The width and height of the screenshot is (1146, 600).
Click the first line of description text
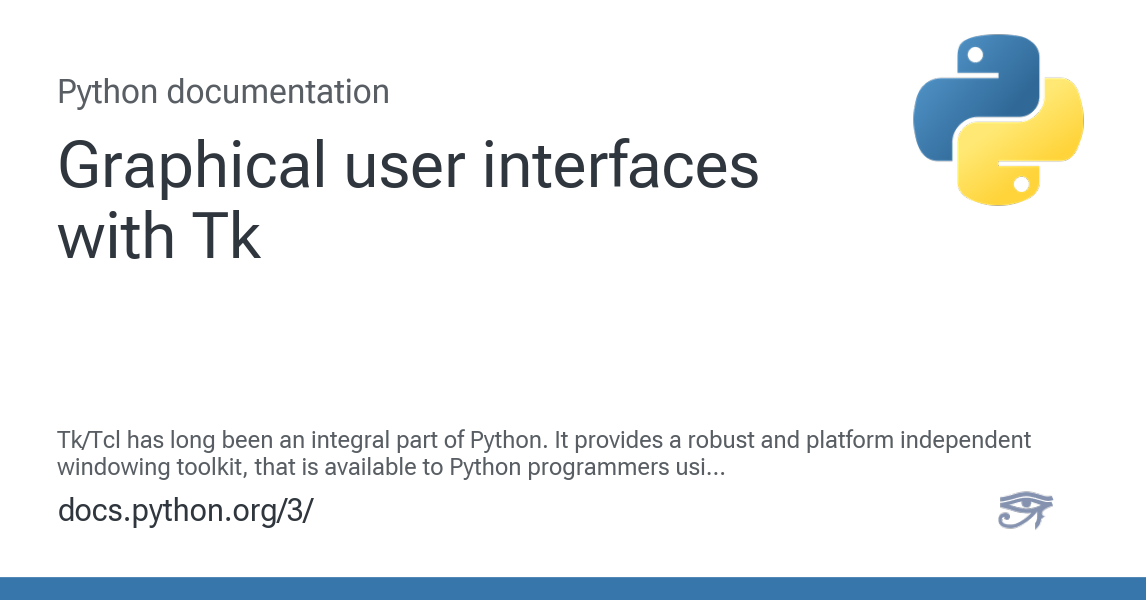click(x=544, y=440)
